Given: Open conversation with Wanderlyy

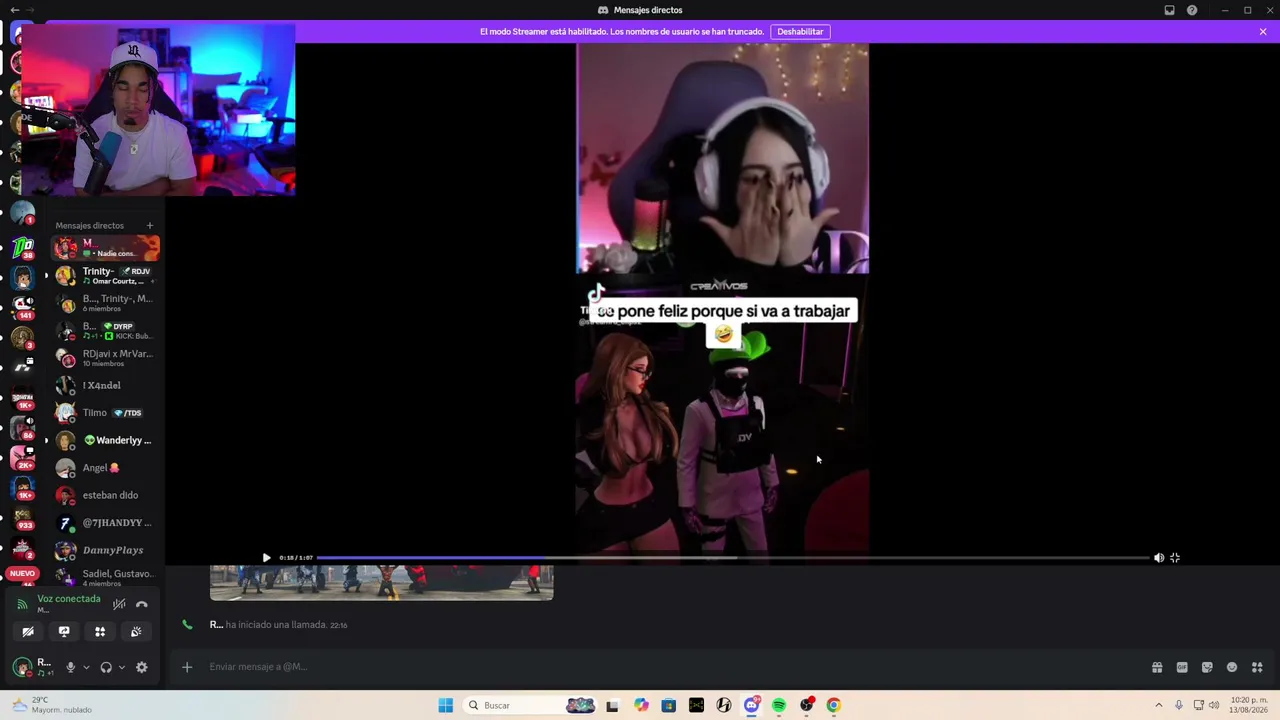Looking at the screenshot, I should tap(106, 440).
